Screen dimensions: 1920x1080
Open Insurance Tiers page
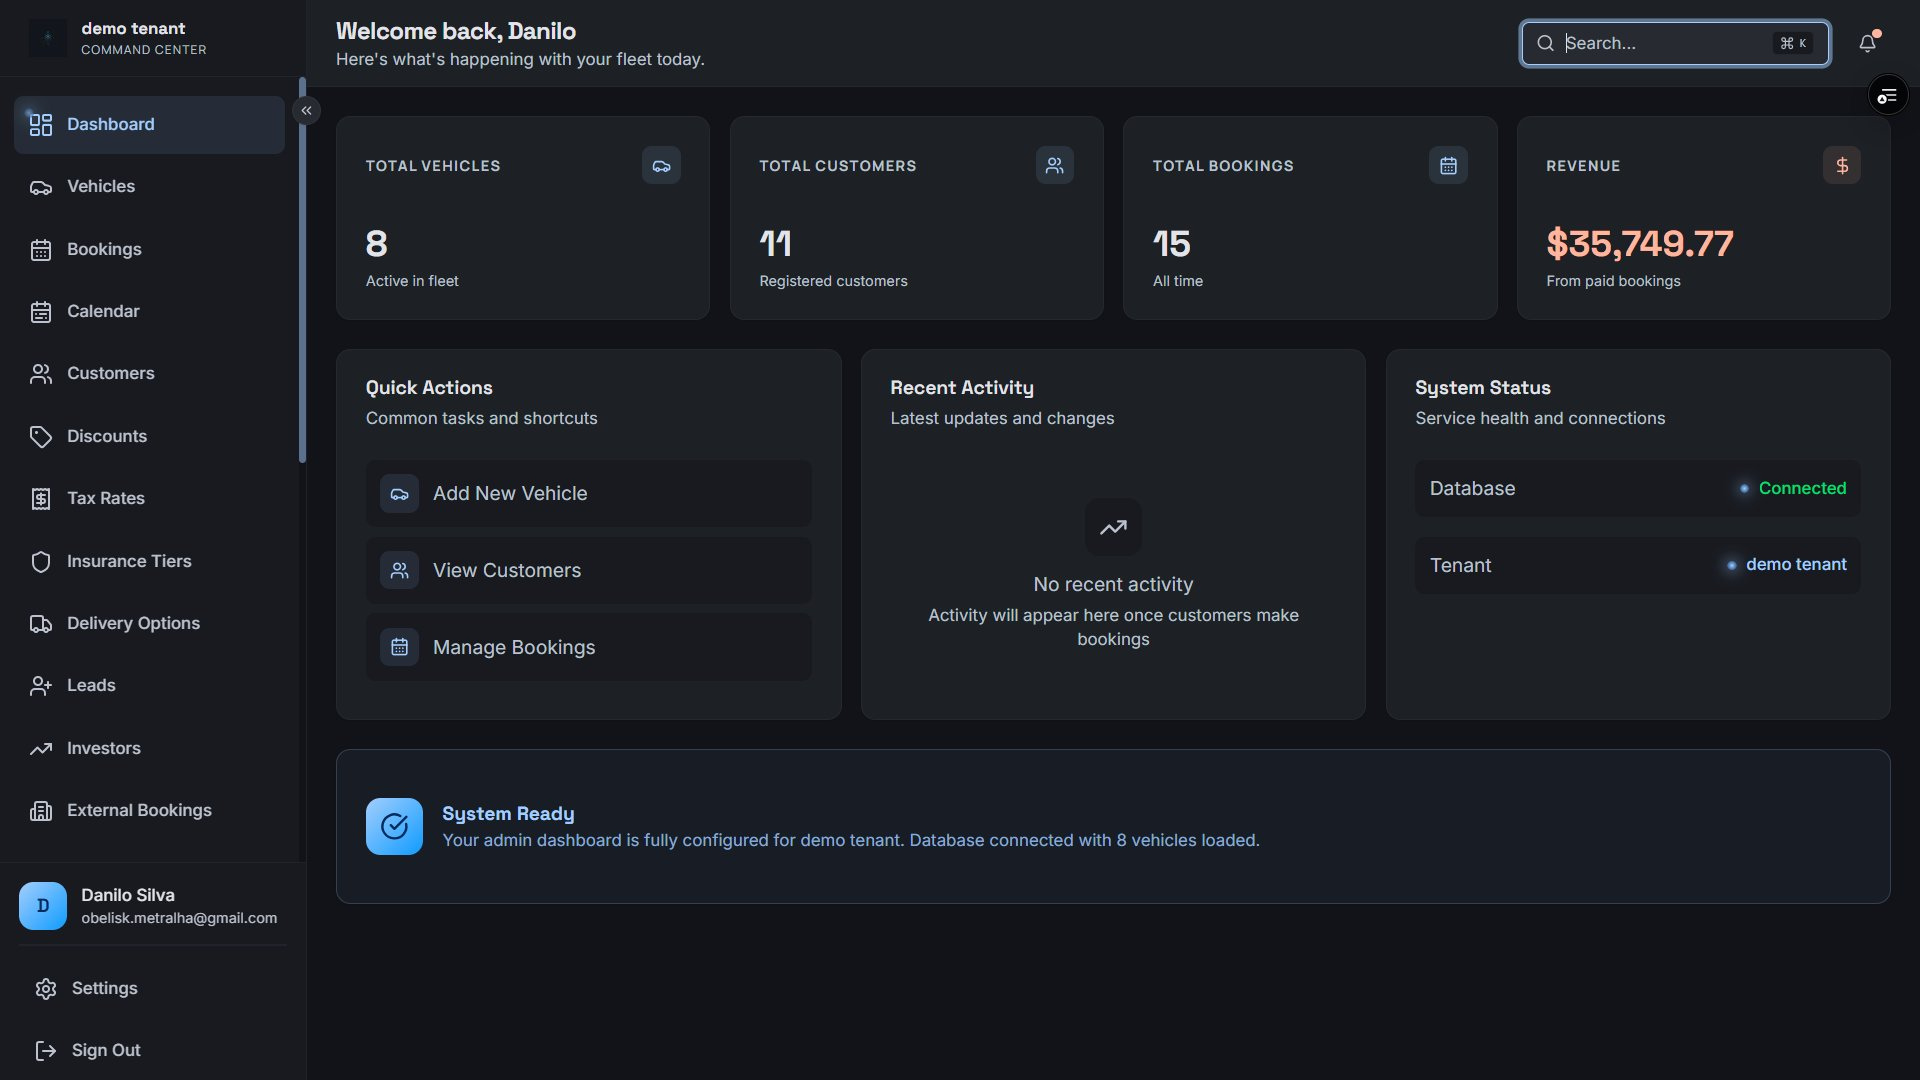[x=149, y=562]
